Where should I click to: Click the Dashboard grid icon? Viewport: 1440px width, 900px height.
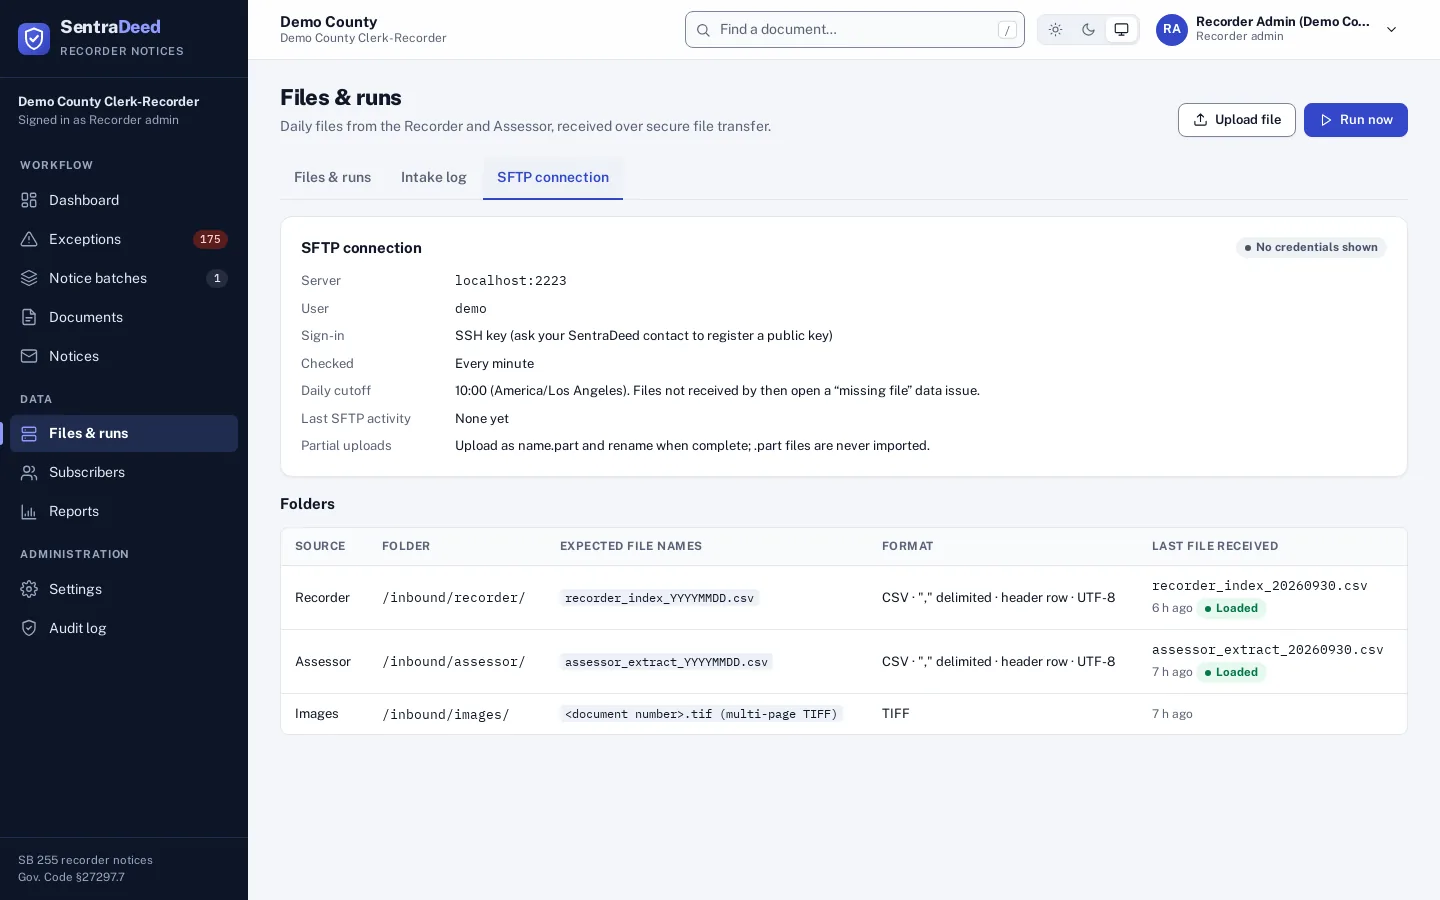pyautogui.click(x=29, y=200)
